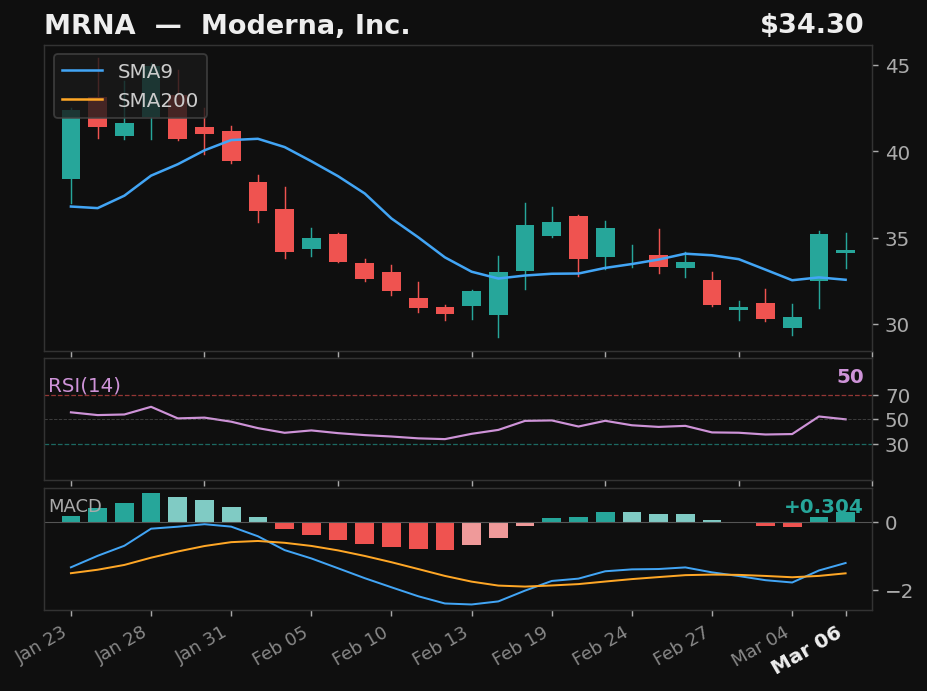Viewport: 927px width, 691px height.
Task: Click the Jan 23 date label
Action: (38, 644)
